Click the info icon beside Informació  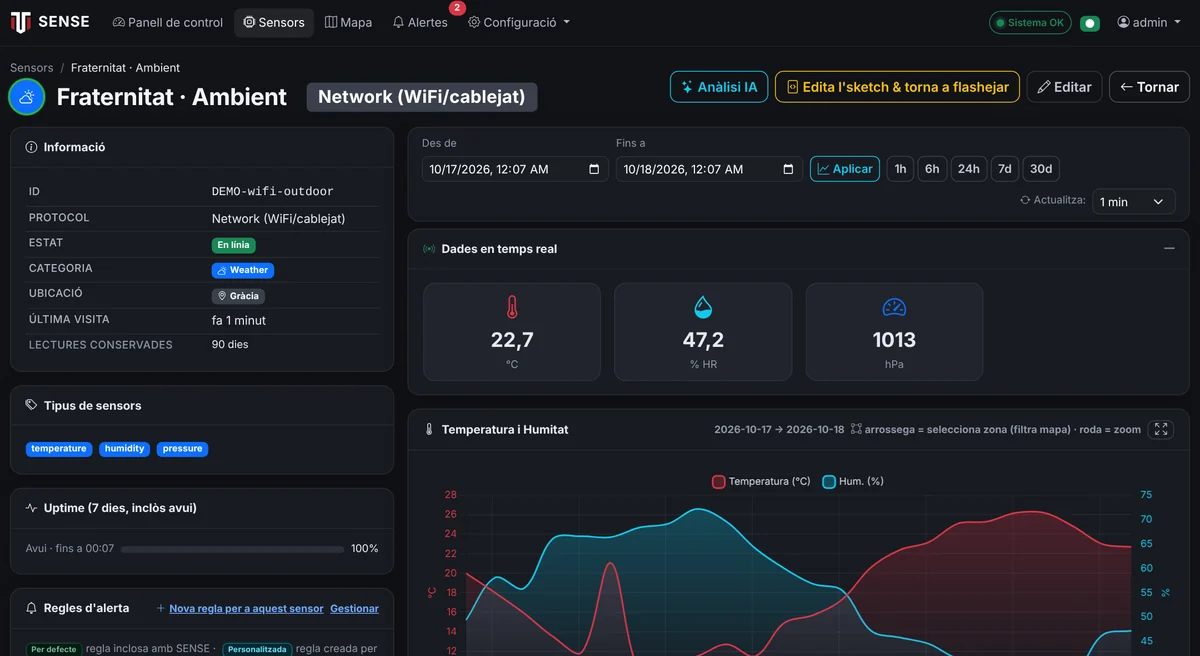coord(32,147)
